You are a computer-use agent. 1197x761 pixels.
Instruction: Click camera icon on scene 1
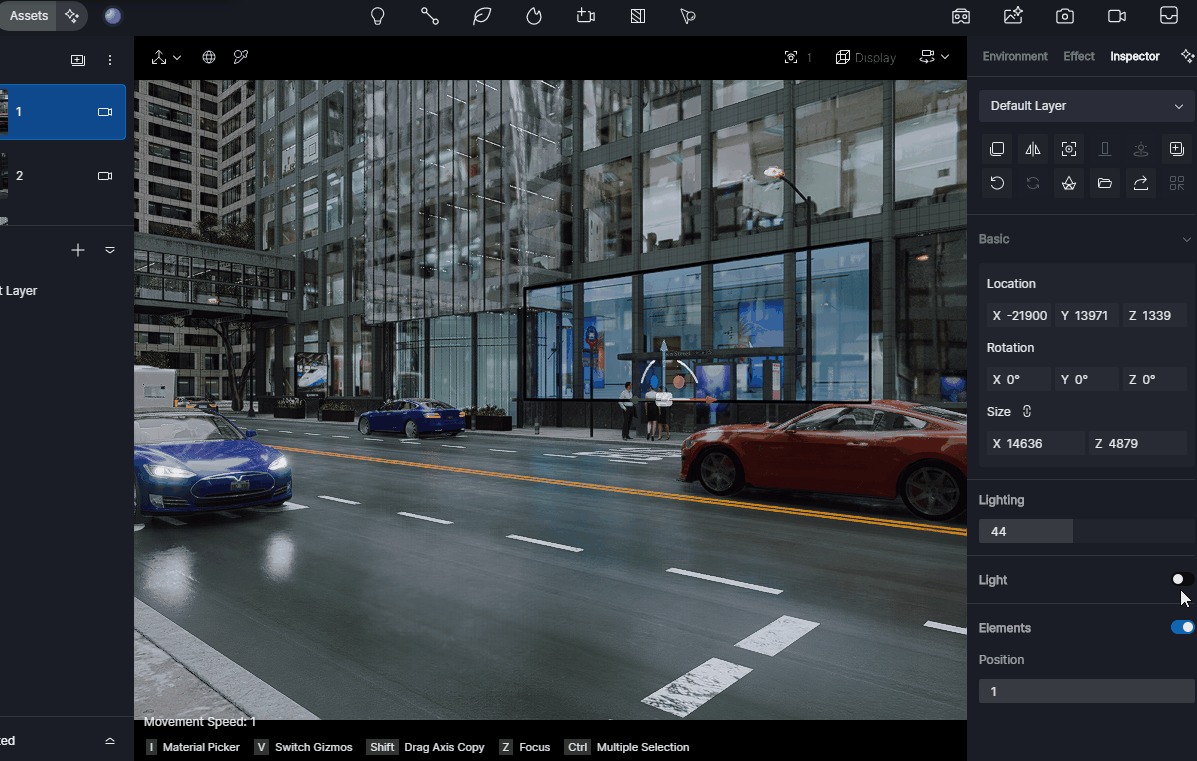click(105, 112)
